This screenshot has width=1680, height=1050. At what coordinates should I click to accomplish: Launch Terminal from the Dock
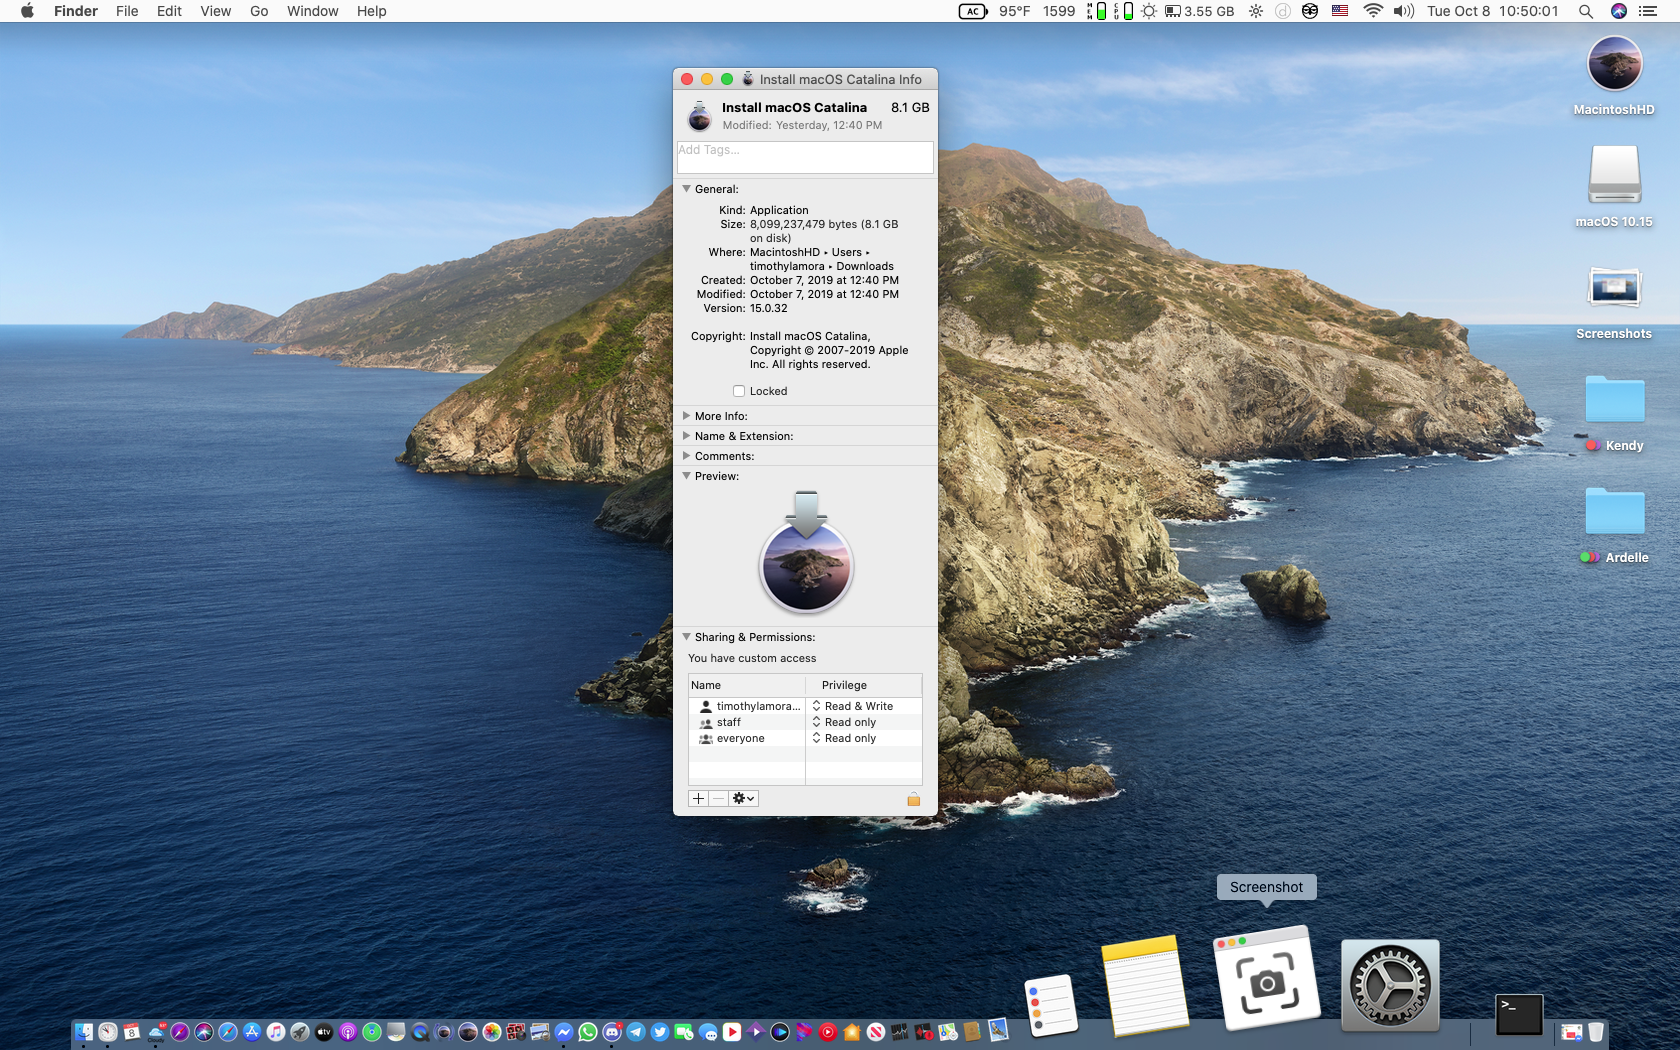[1519, 1015]
